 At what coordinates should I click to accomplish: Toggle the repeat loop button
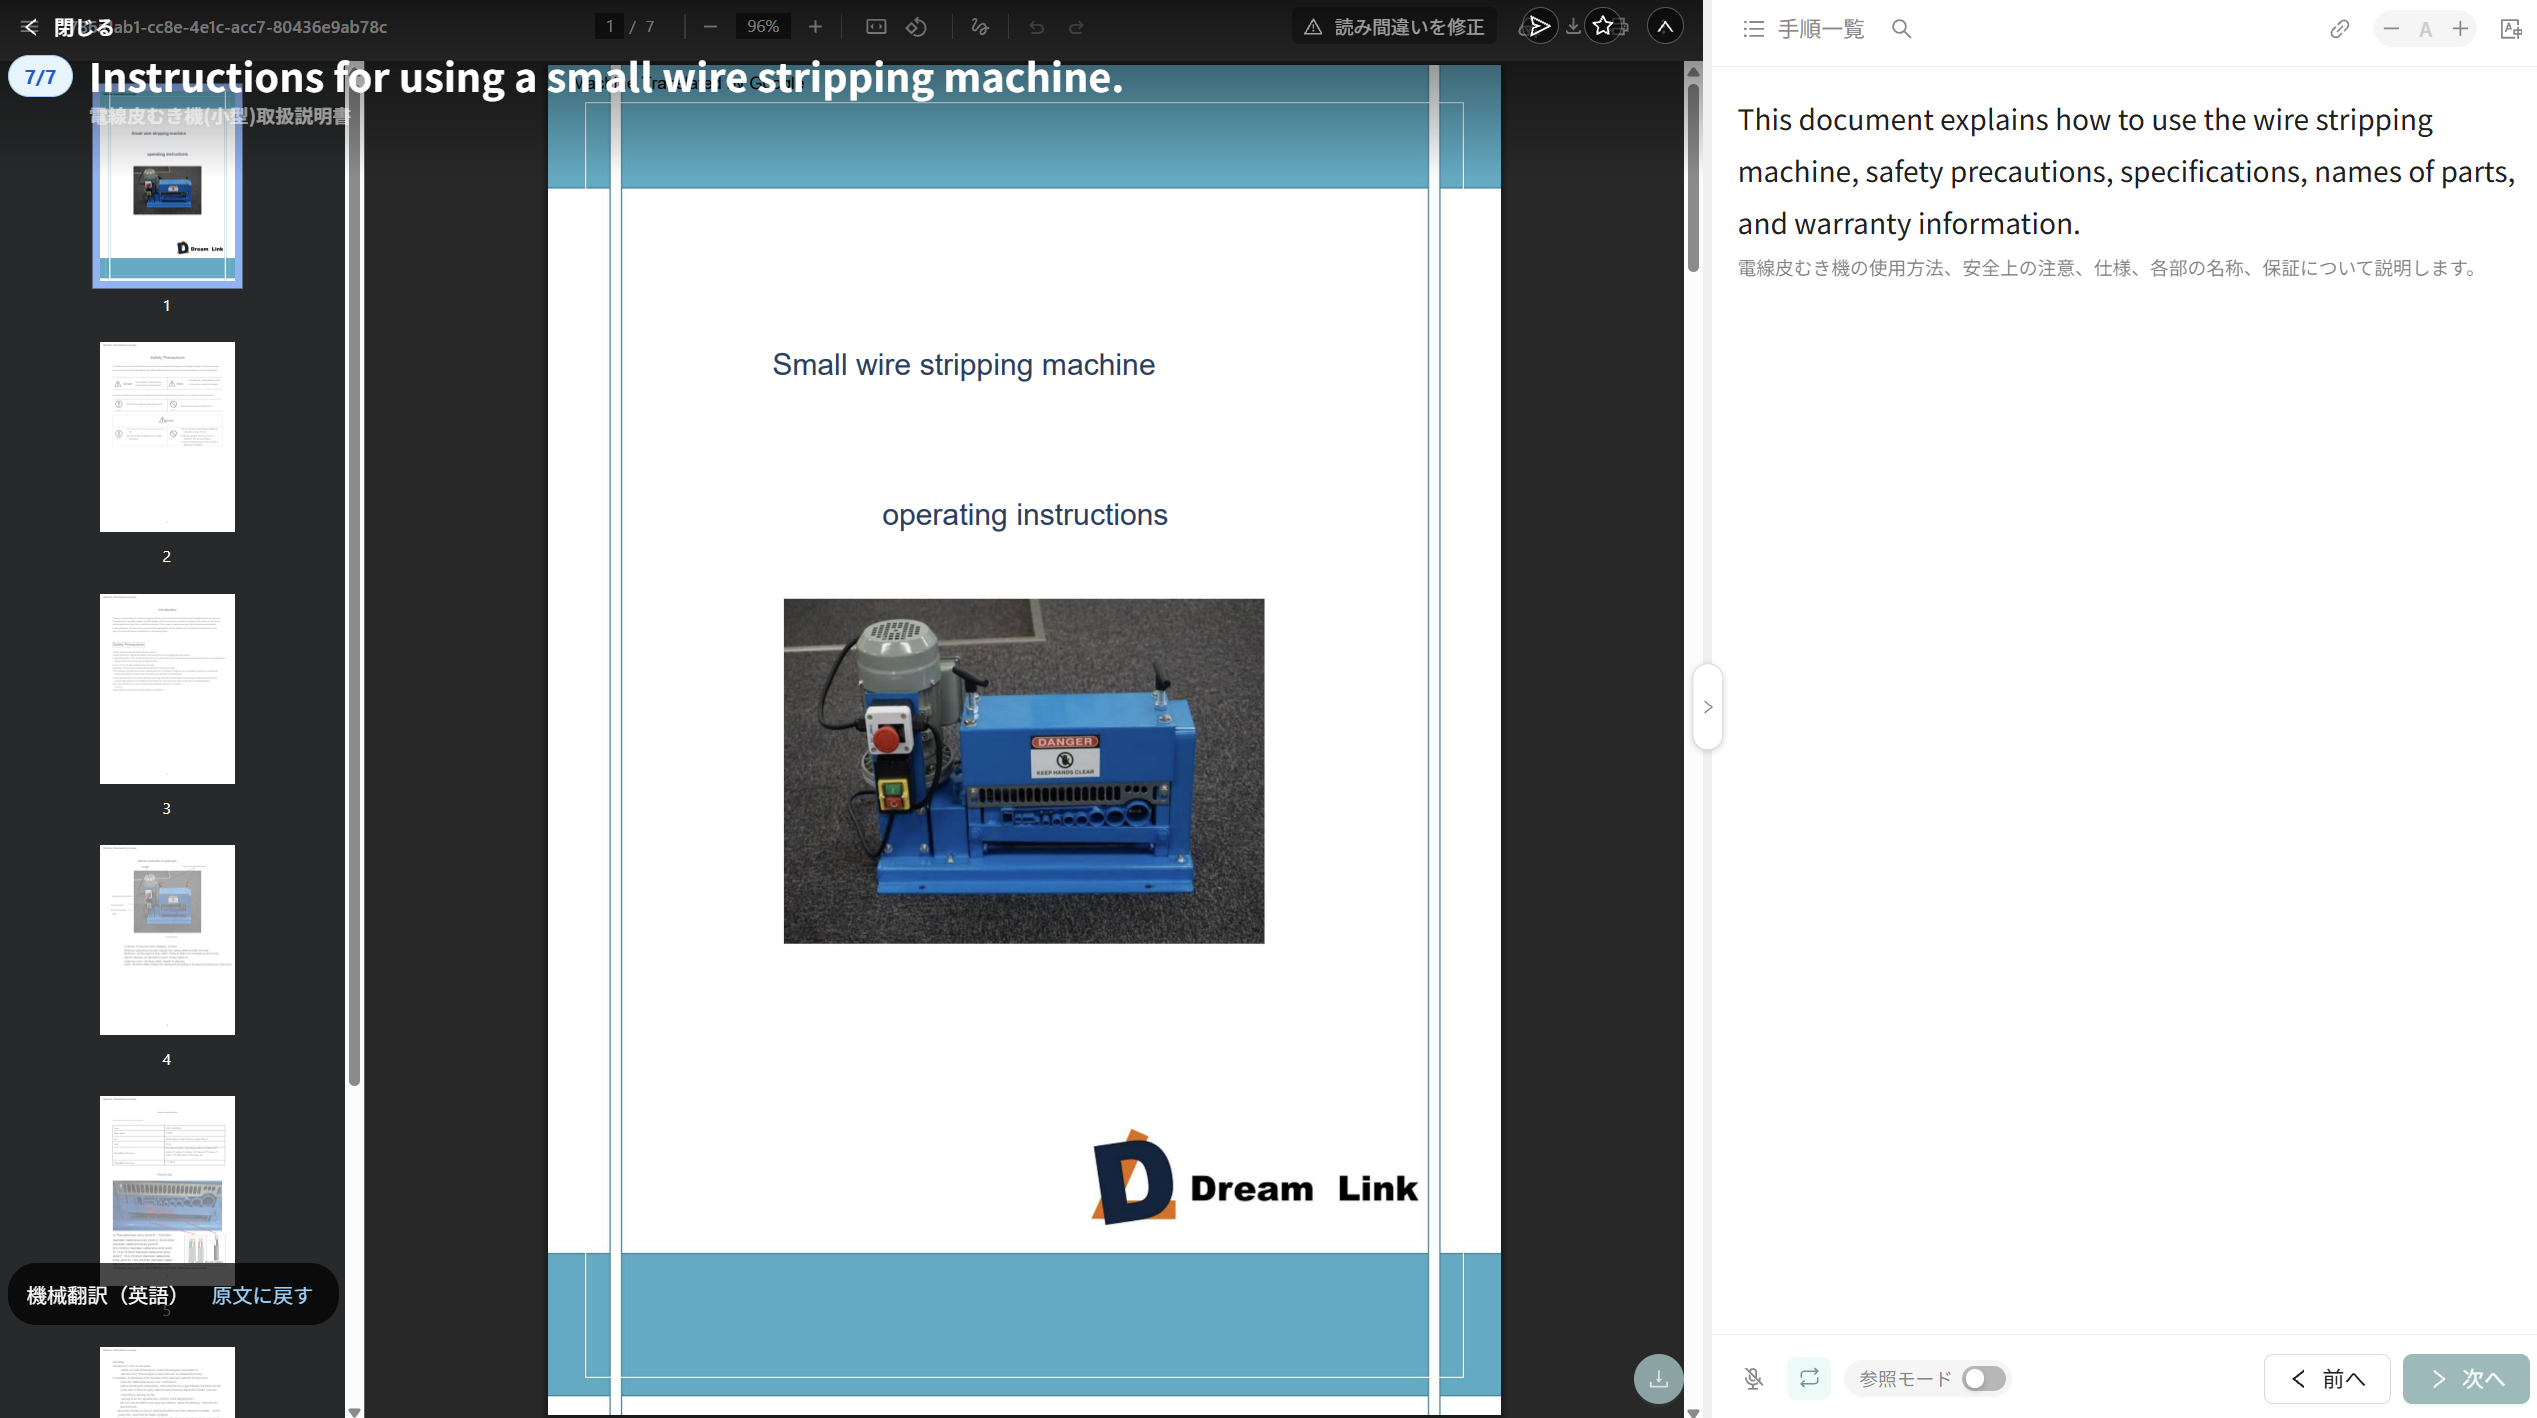pos(1809,1378)
